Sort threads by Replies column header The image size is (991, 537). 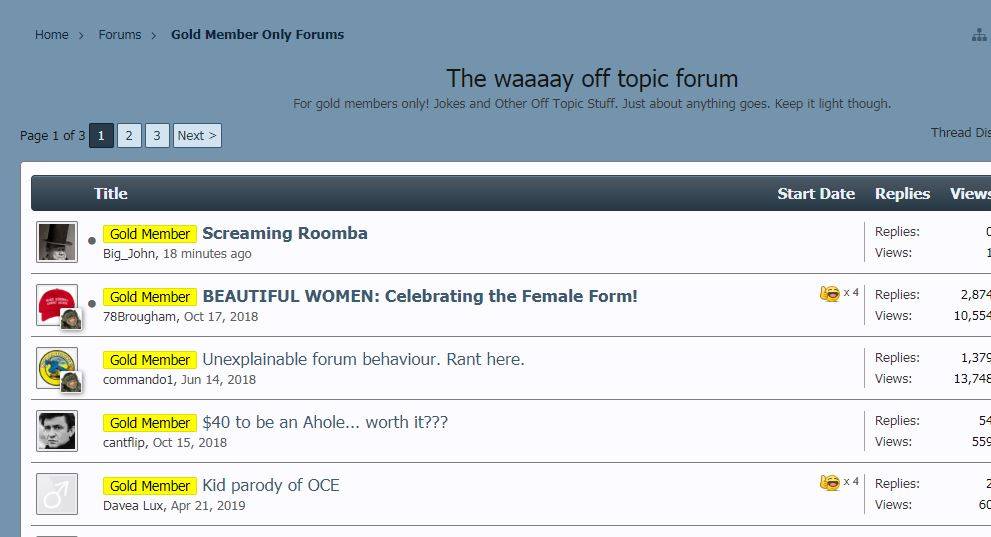click(x=902, y=194)
